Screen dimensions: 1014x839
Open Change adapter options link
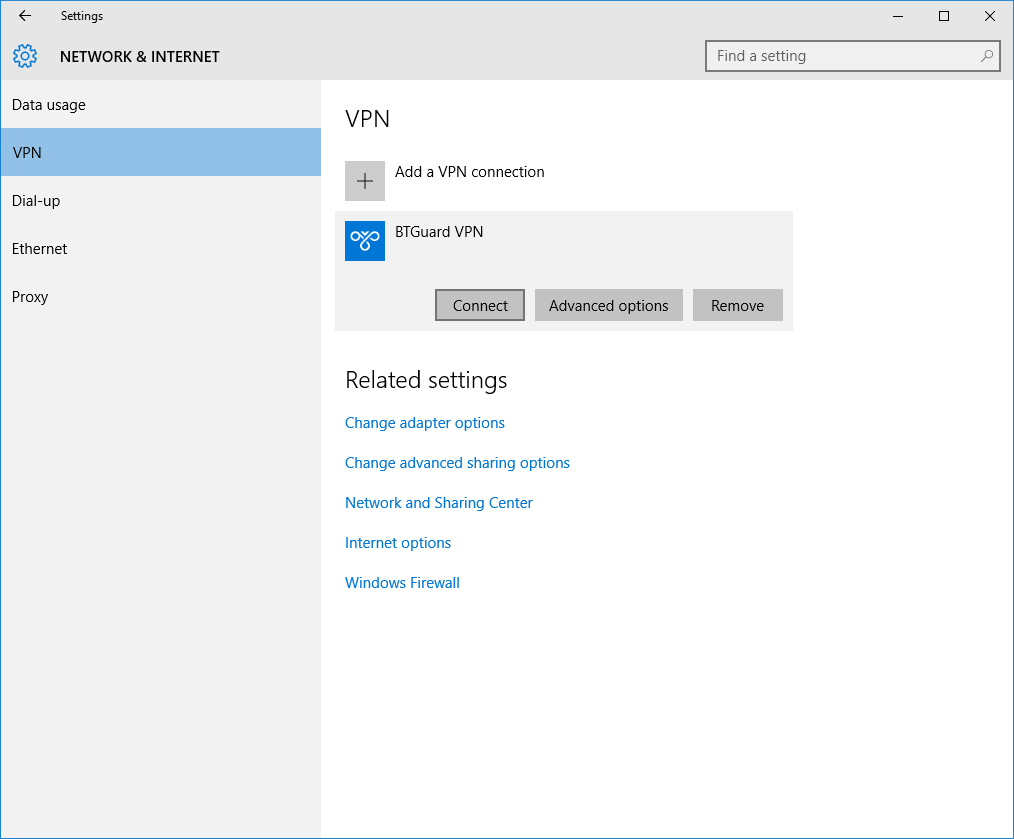[x=425, y=423]
